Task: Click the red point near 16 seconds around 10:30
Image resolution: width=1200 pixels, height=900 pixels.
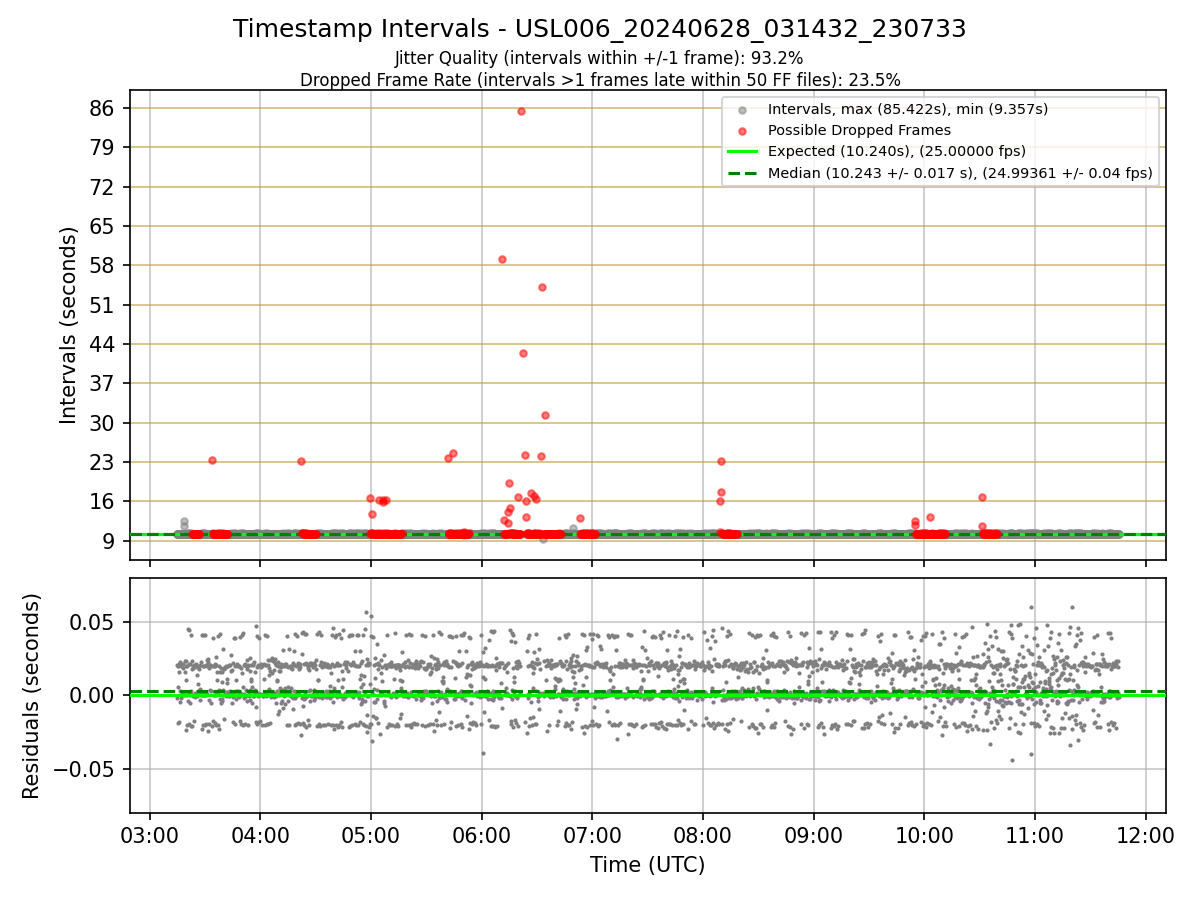Action: click(982, 497)
